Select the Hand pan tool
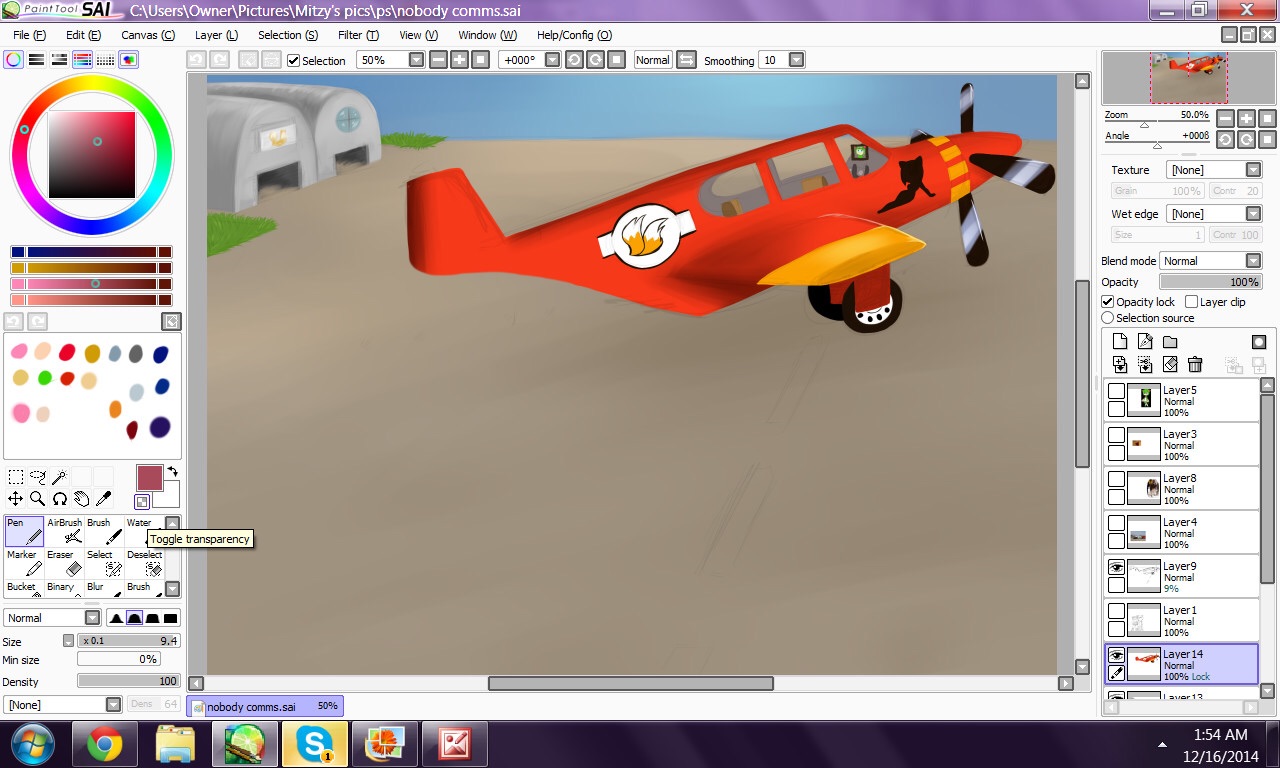The width and height of the screenshot is (1280, 768). click(82, 498)
